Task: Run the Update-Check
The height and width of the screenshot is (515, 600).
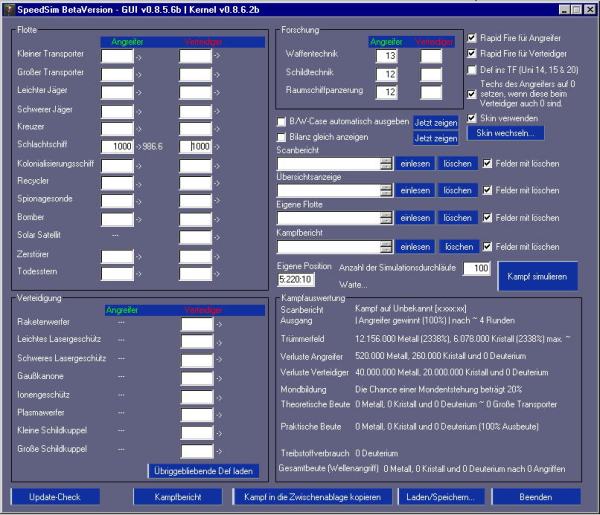Action: pos(55,497)
